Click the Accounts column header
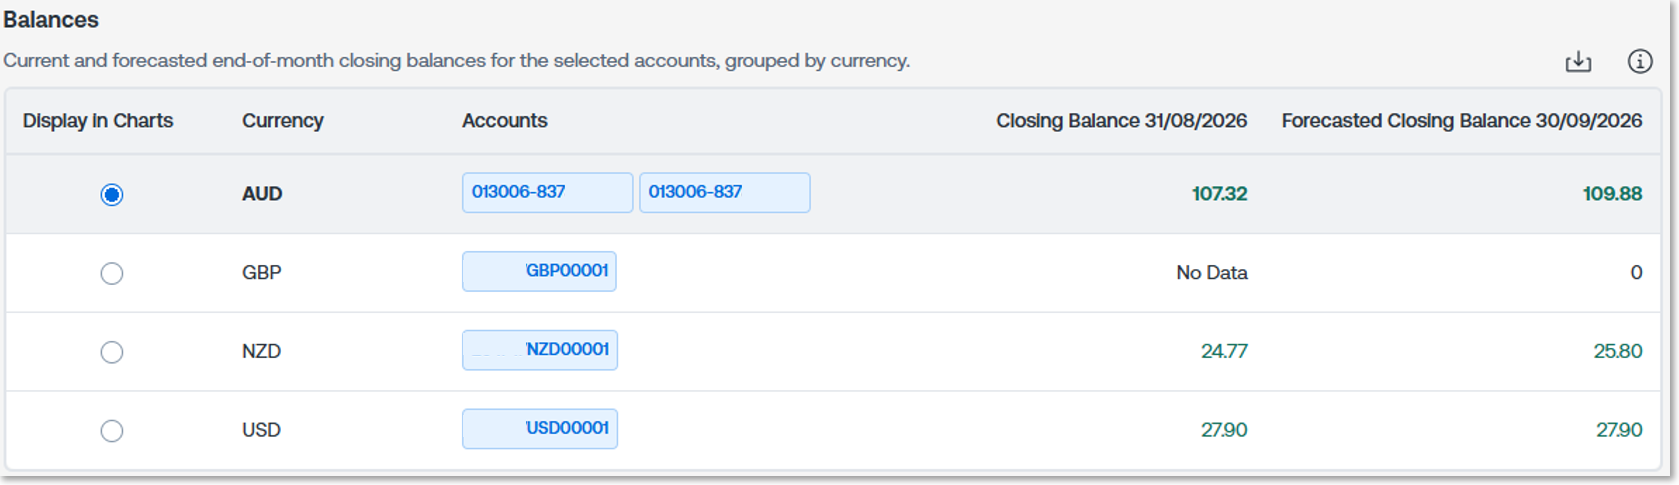Viewport: 1679px width, 485px height. [x=505, y=121]
